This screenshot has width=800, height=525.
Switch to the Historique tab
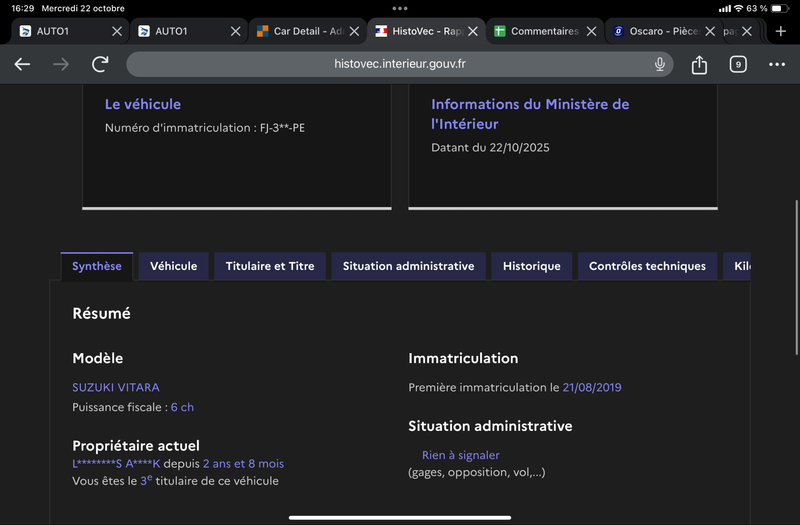point(532,266)
